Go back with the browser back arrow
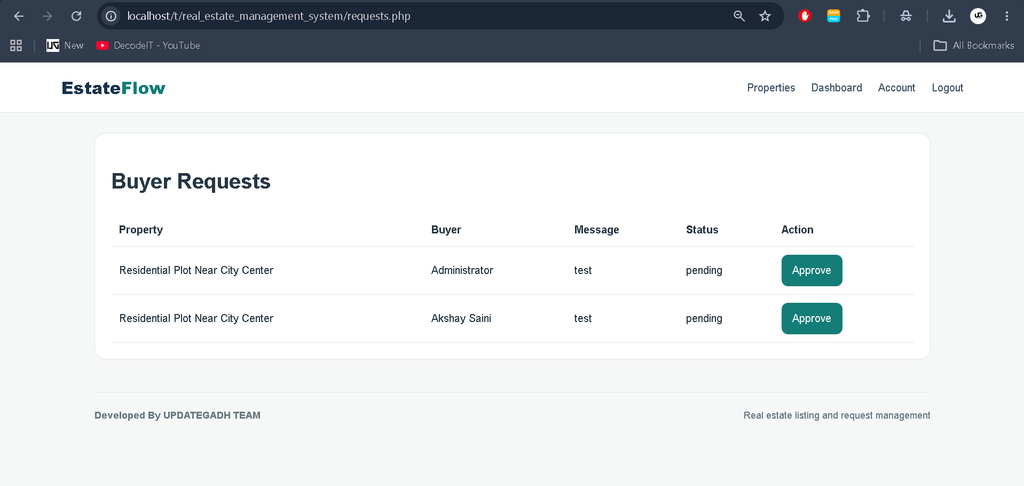The image size is (1024, 486). [19, 16]
